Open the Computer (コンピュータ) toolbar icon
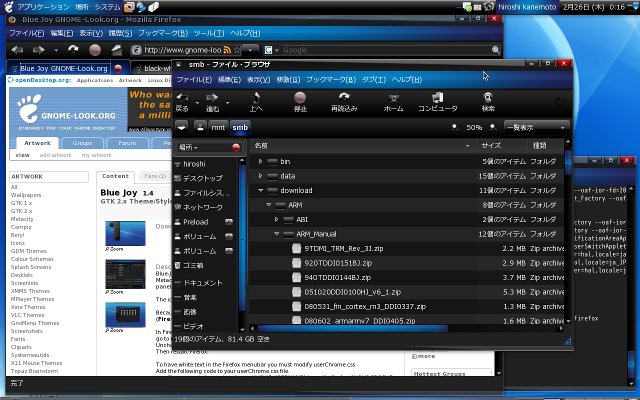The image size is (640, 400). 437,99
